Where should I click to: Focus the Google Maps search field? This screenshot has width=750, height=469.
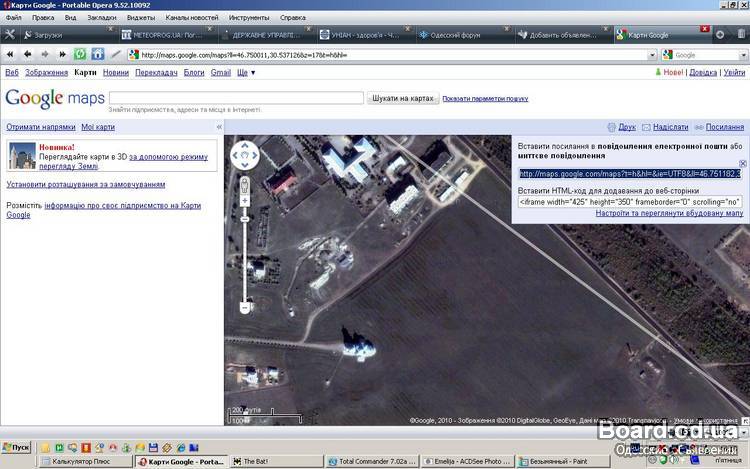click(x=236, y=98)
